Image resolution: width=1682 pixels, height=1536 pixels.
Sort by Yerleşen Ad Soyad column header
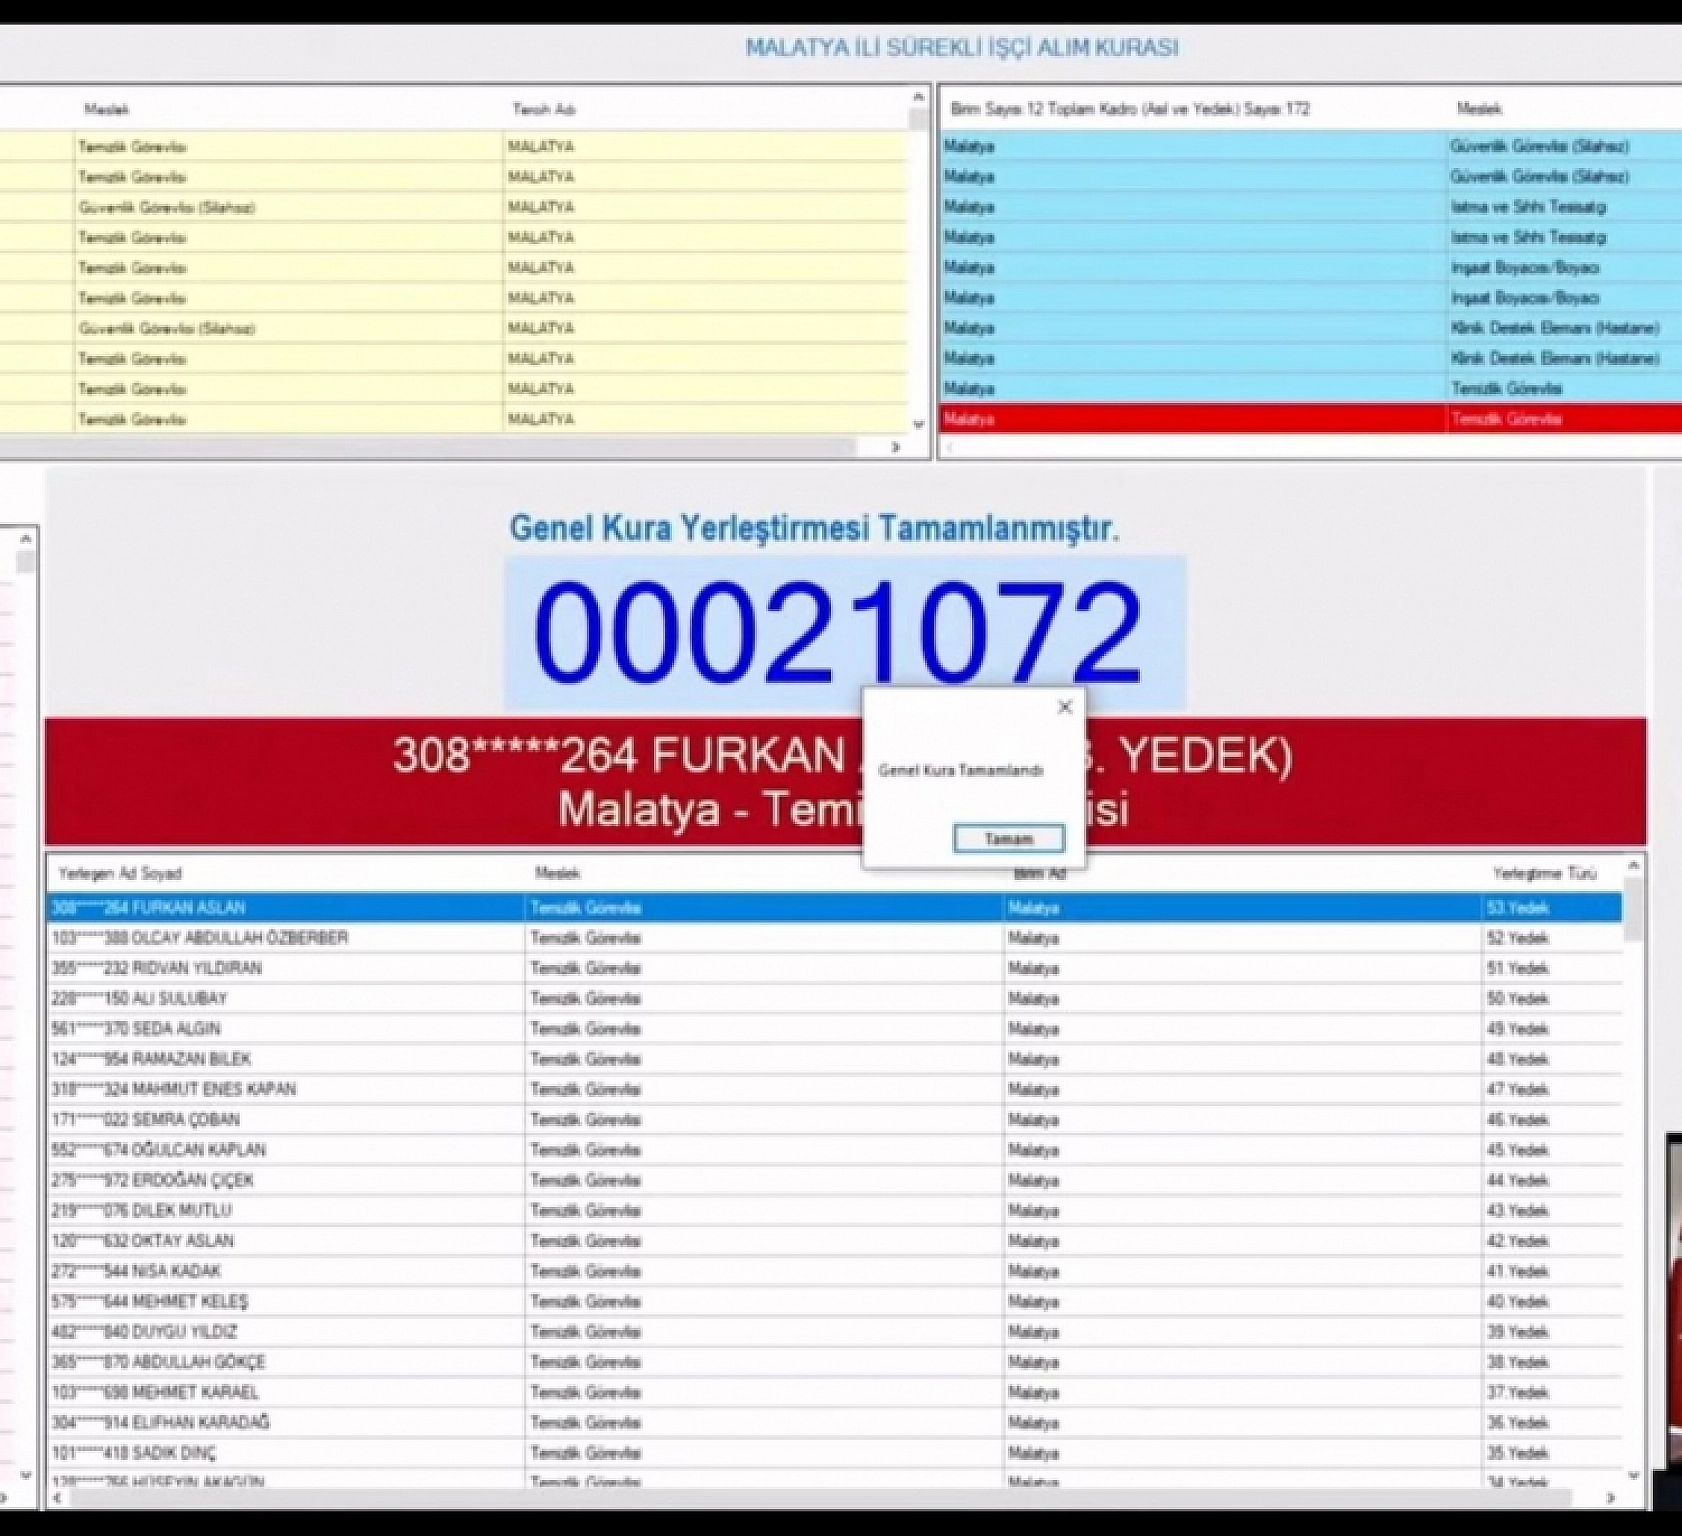120,874
